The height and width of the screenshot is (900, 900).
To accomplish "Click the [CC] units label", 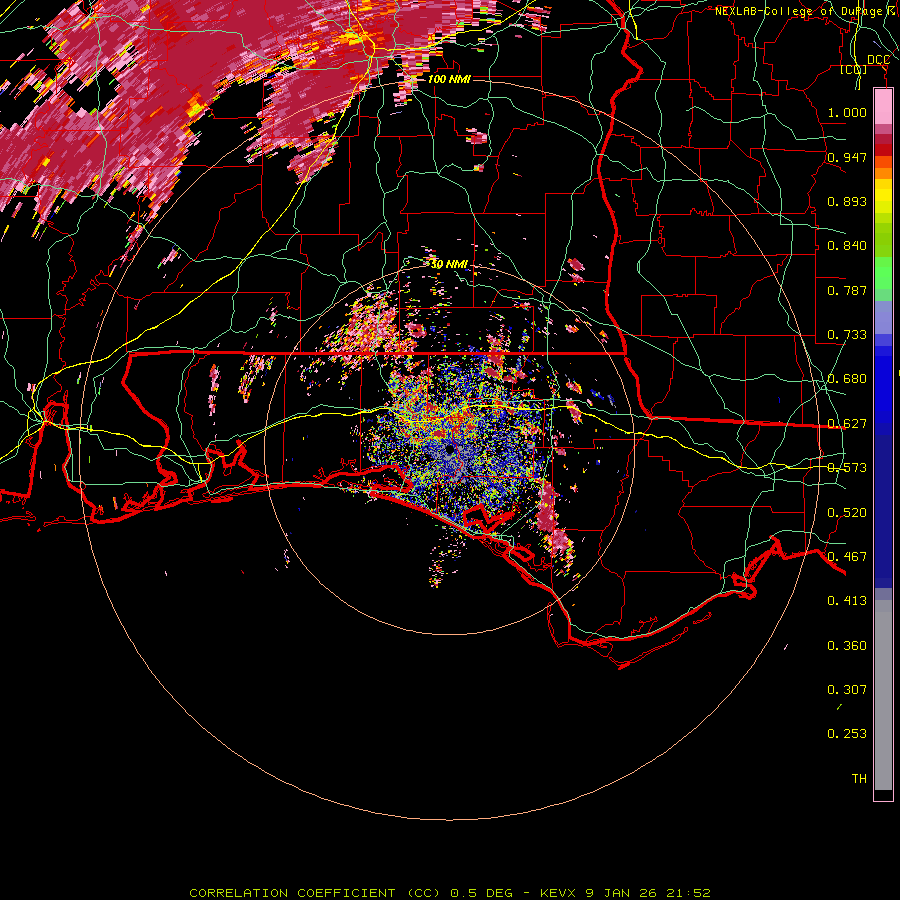I will pos(854,69).
